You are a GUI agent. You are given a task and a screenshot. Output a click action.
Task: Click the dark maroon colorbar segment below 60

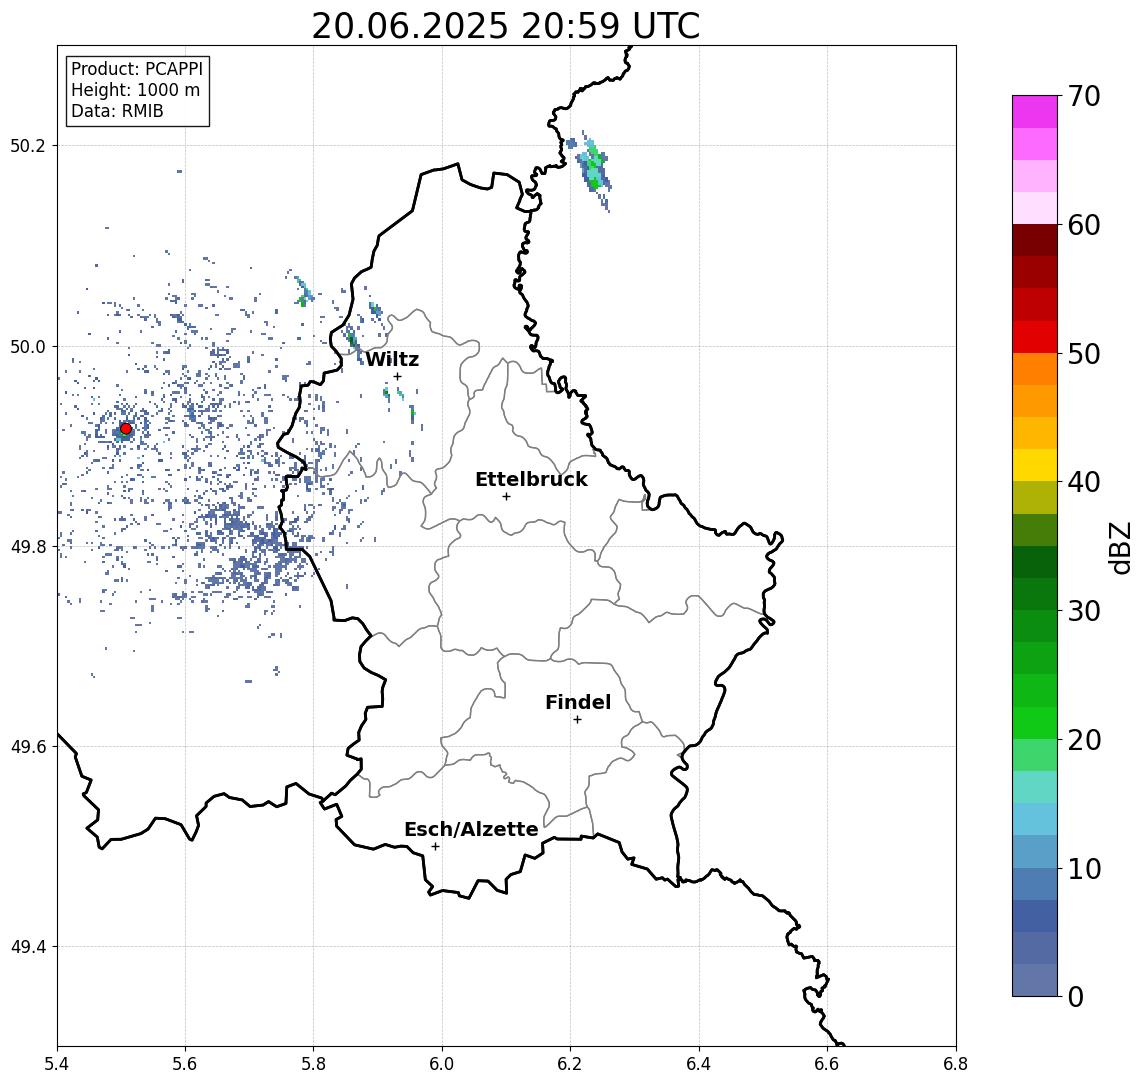tap(1035, 240)
